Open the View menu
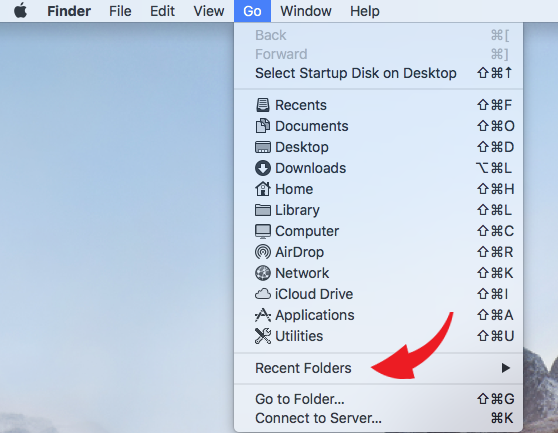 click(x=209, y=11)
